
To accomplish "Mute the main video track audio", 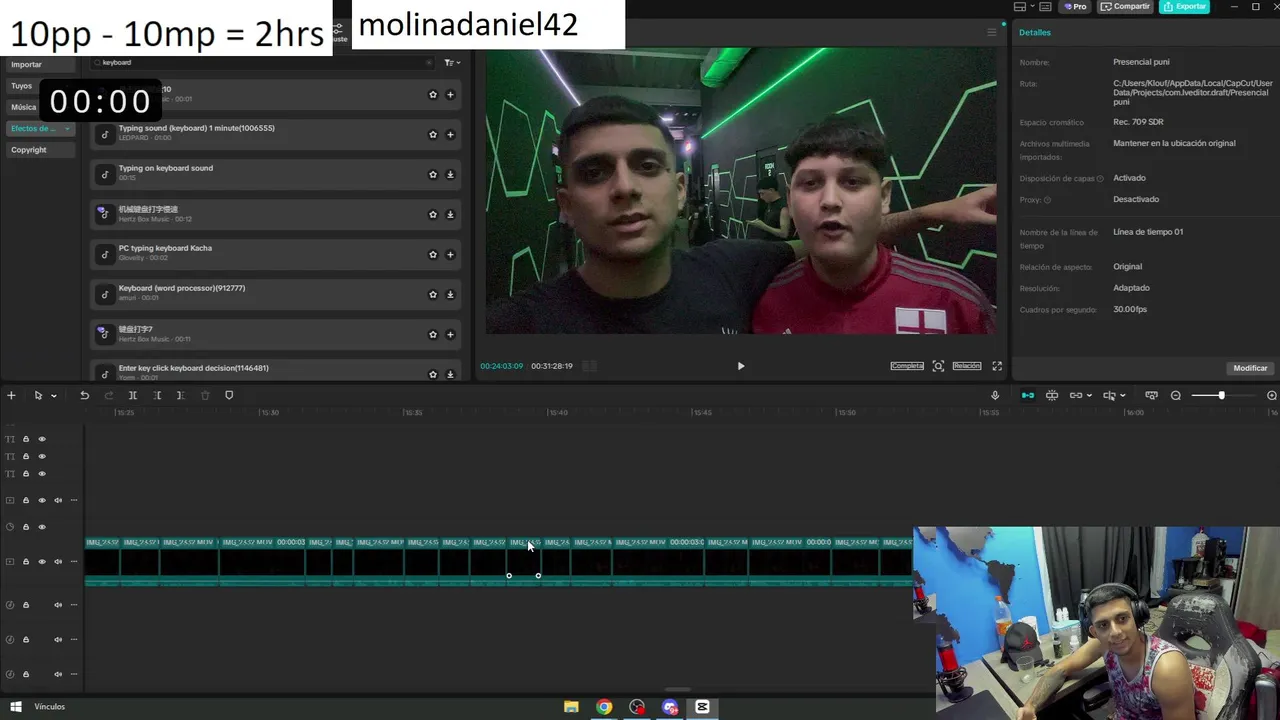I will [x=58, y=561].
